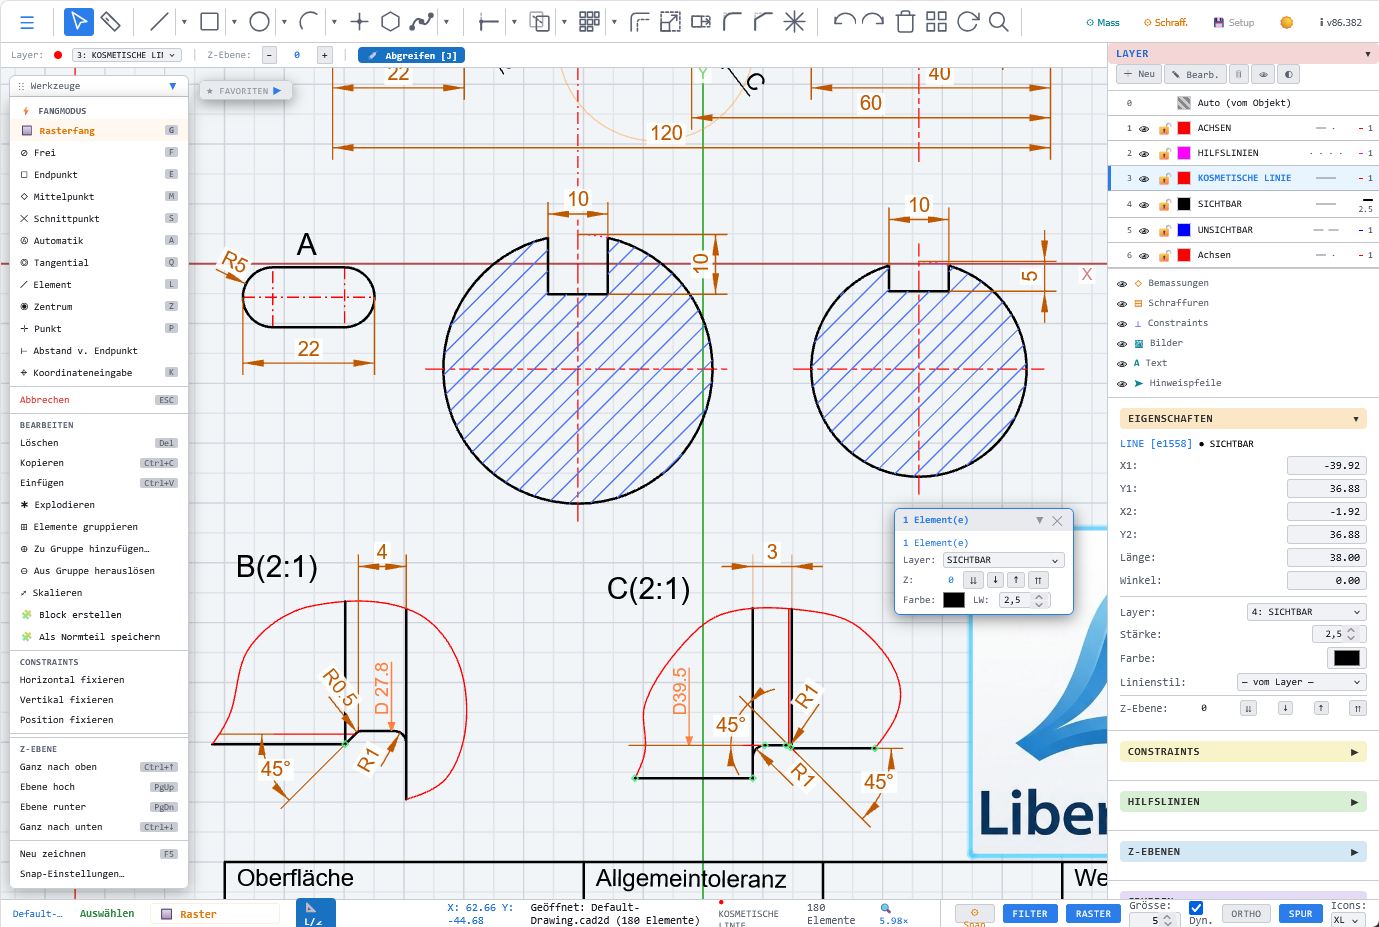Select Schnittpunkt snap option

coord(98,219)
